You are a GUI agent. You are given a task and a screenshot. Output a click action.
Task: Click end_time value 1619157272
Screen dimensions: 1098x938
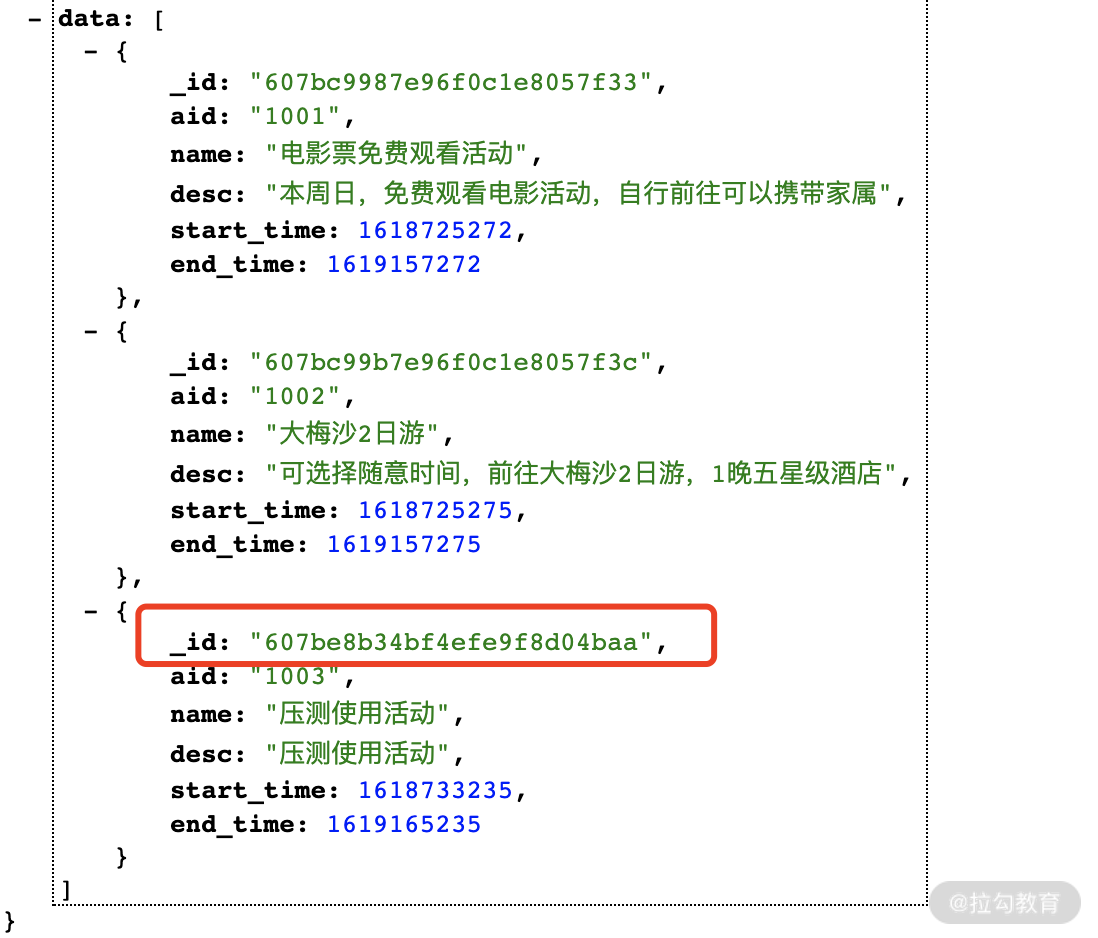[x=404, y=265]
